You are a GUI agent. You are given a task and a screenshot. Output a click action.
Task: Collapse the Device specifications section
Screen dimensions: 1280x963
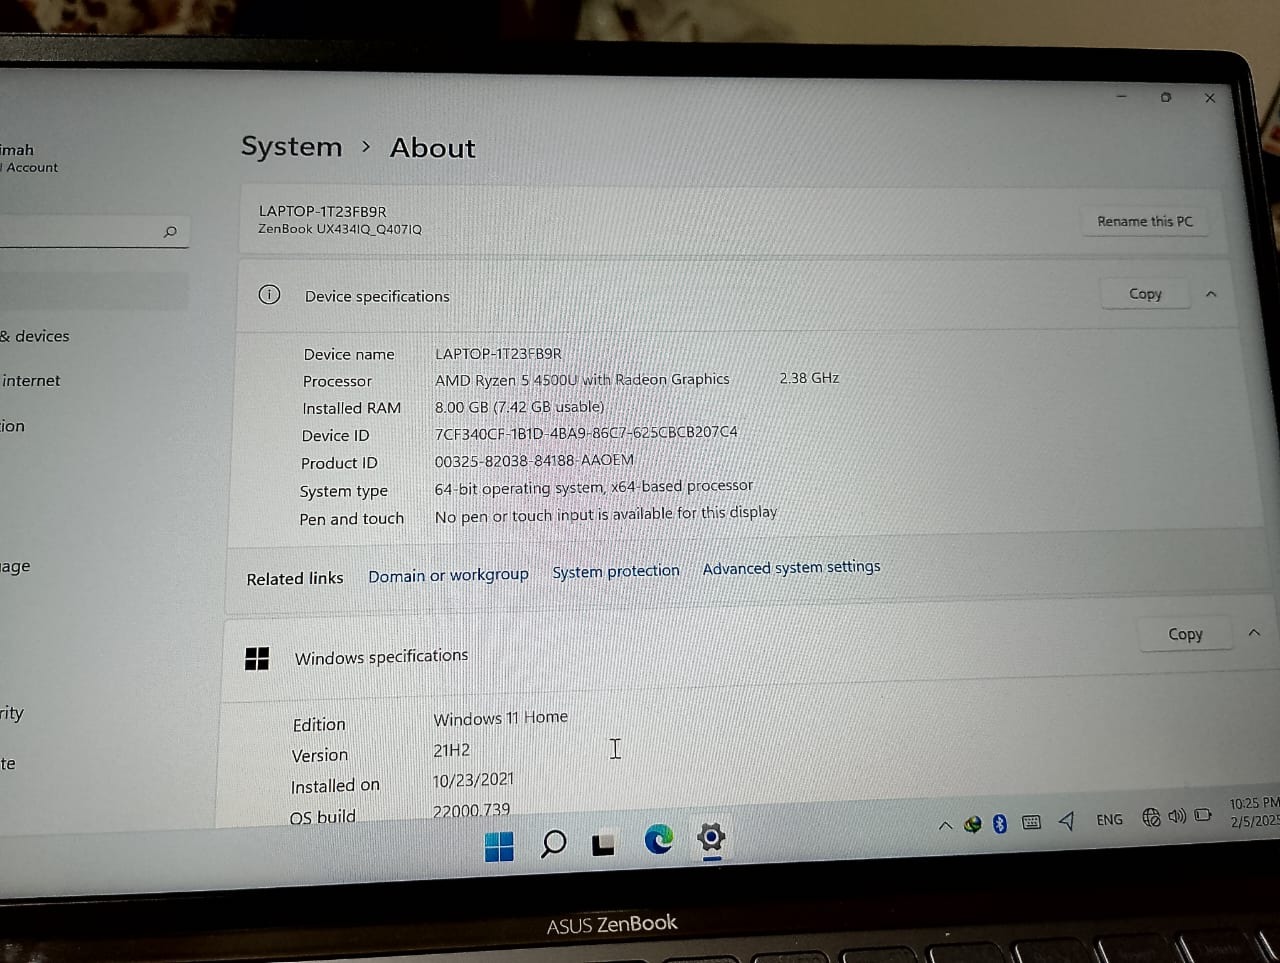[1211, 294]
